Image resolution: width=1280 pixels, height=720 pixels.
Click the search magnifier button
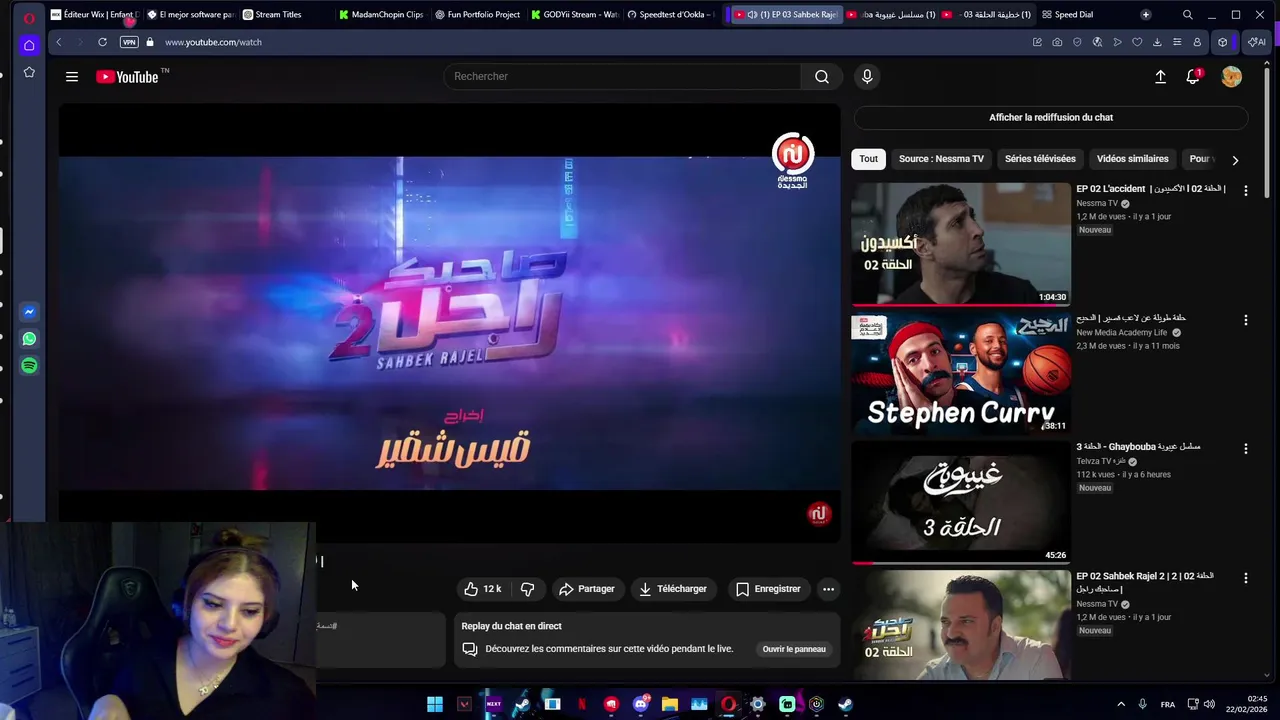click(822, 77)
